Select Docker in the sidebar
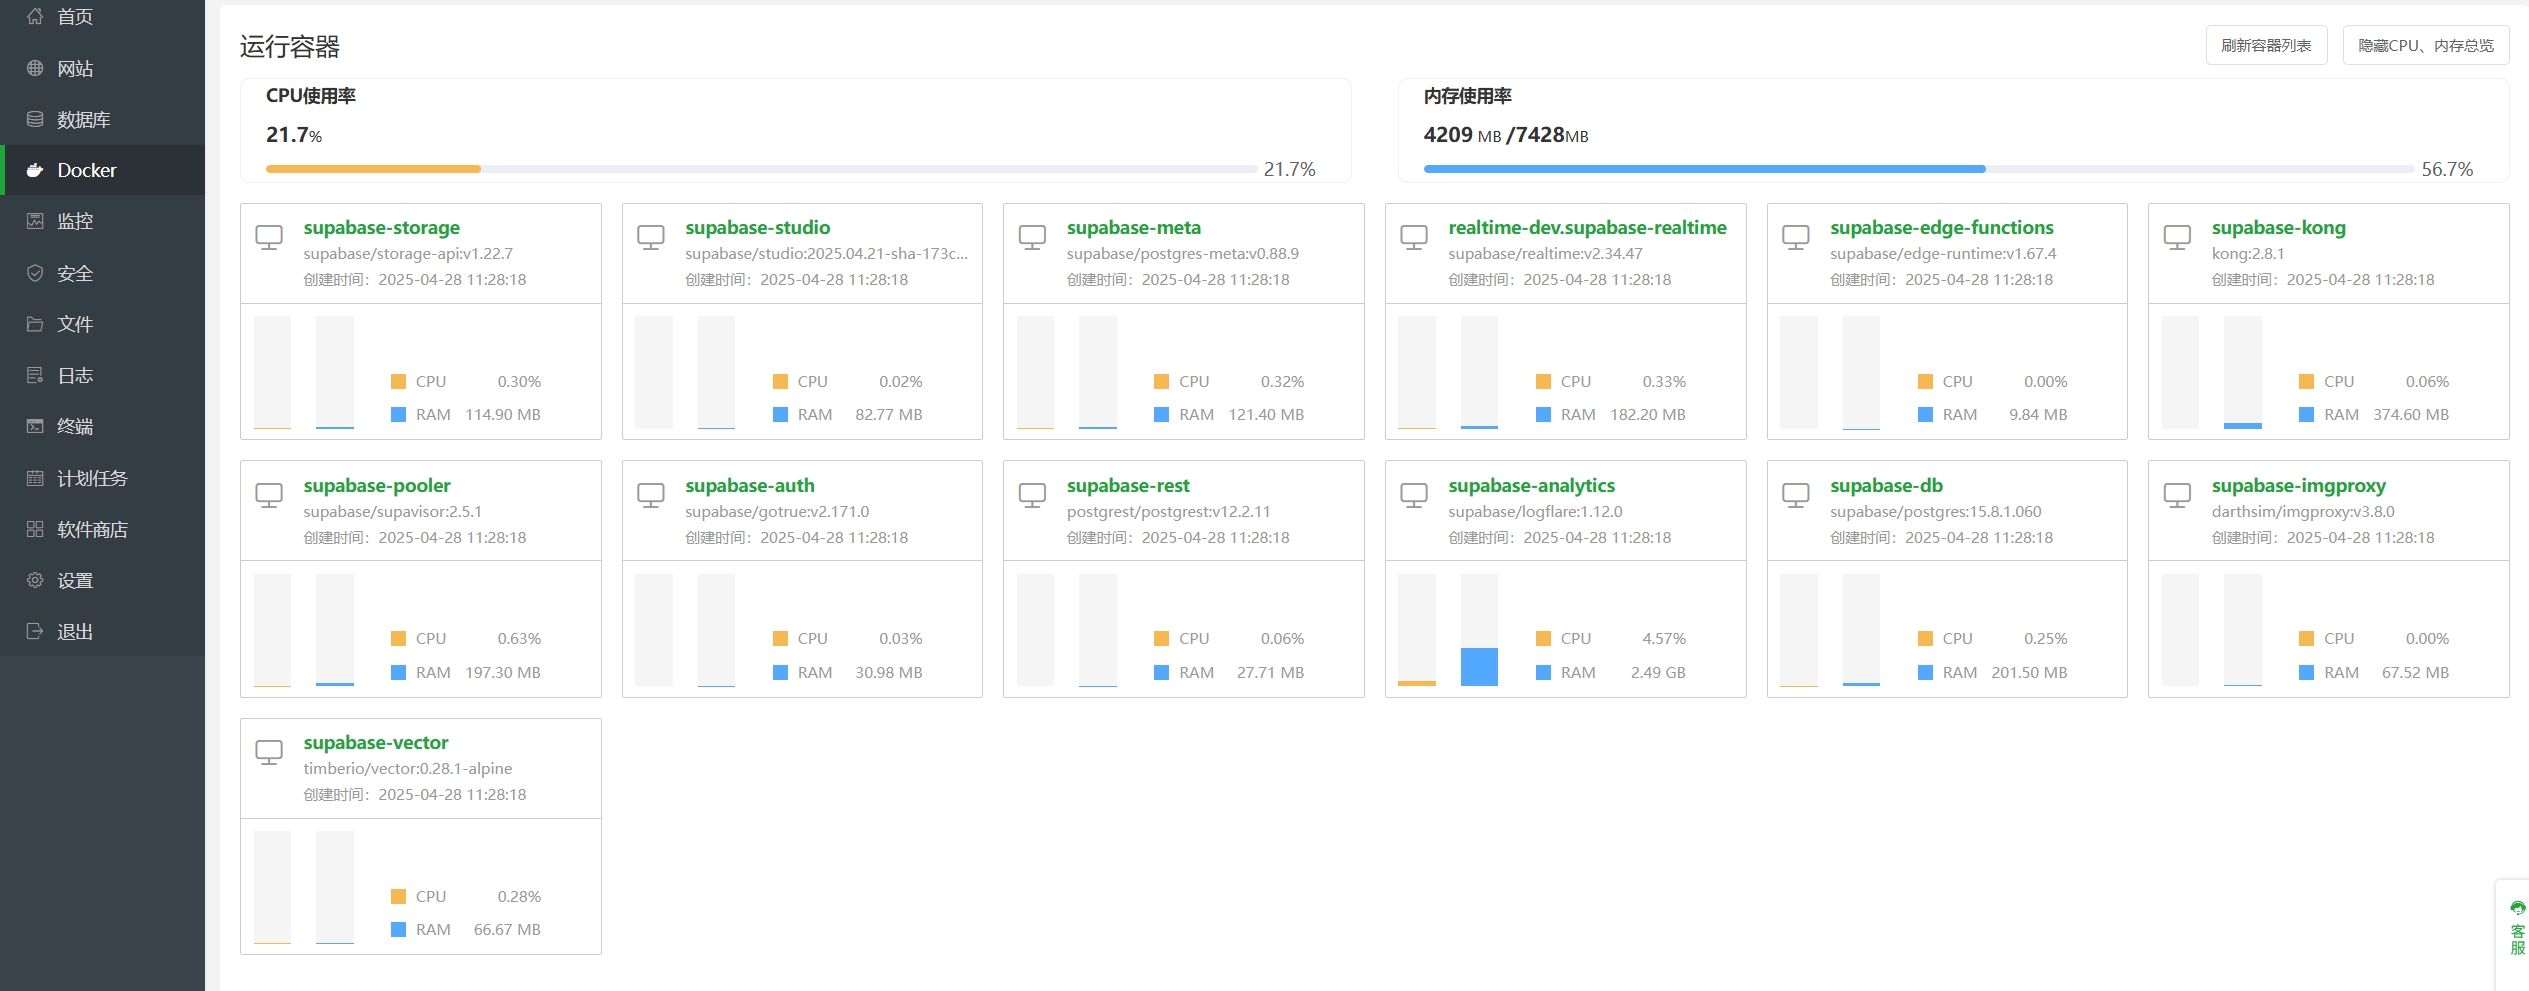This screenshot has height=991, width=2529. click(102, 170)
